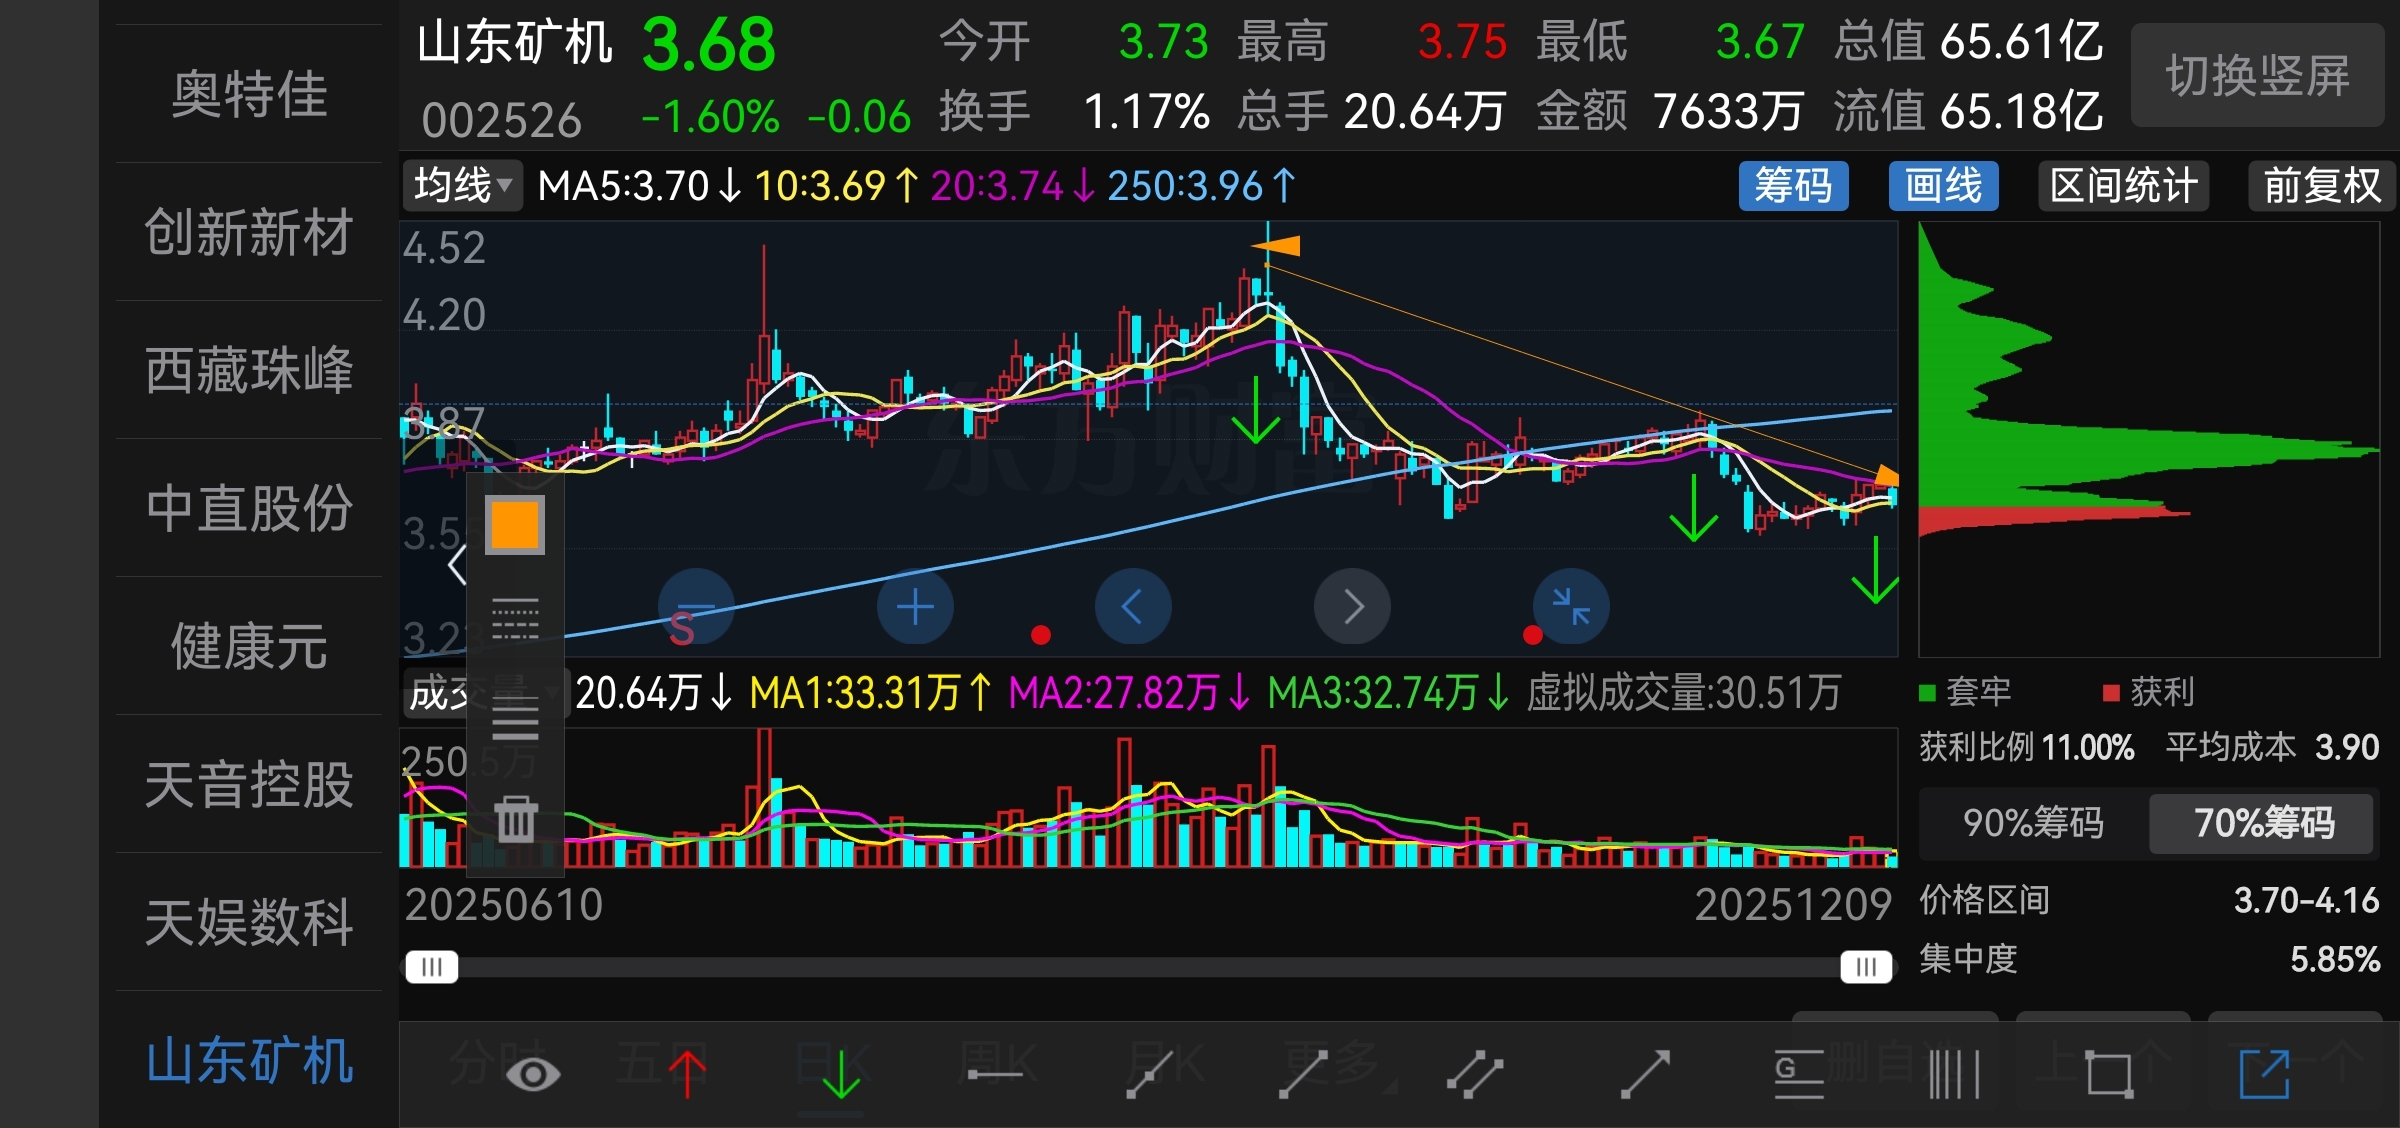The width and height of the screenshot is (2400, 1128).
Task: Toggle the 筹码 chip distribution panel
Action: (x=1793, y=186)
